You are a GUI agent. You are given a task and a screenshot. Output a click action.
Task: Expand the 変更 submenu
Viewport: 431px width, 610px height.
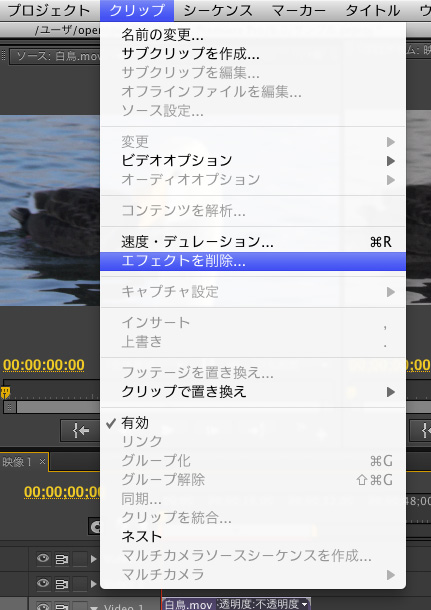pyautogui.click(x=253, y=142)
